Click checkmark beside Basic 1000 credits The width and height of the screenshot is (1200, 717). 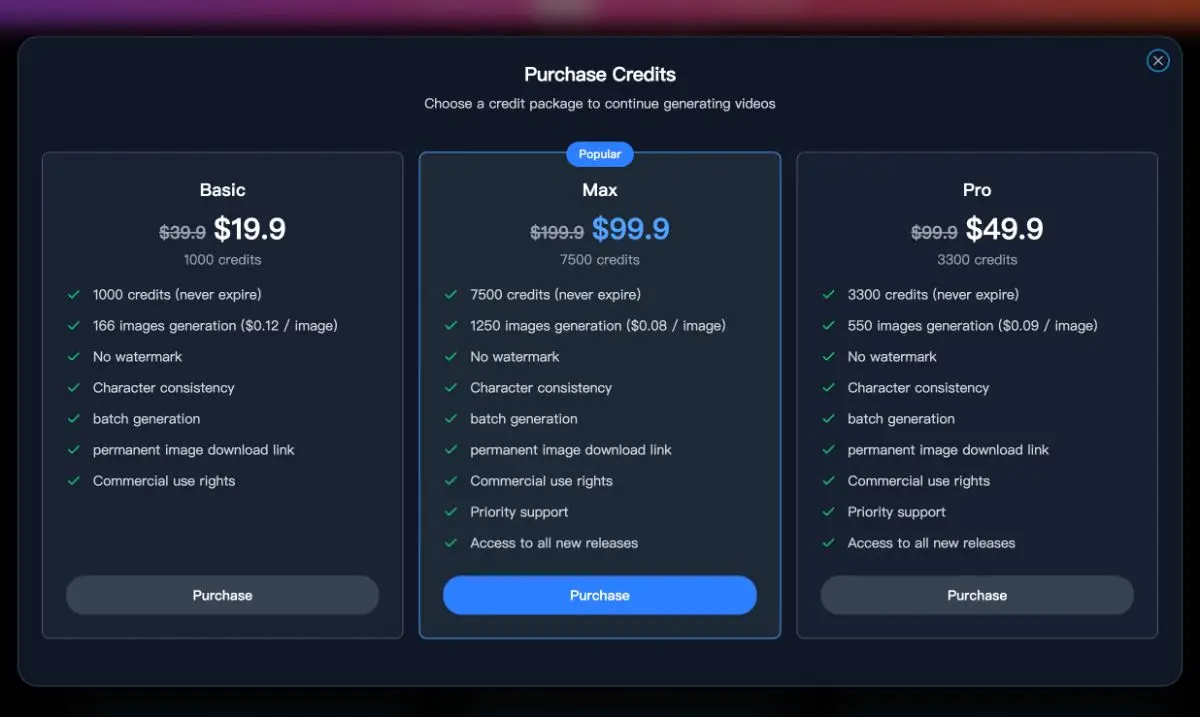point(74,295)
